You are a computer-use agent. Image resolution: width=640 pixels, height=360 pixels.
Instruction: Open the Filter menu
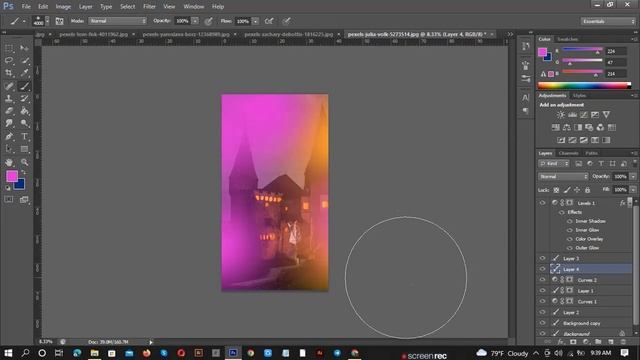pyautogui.click(x=149, y=7)
